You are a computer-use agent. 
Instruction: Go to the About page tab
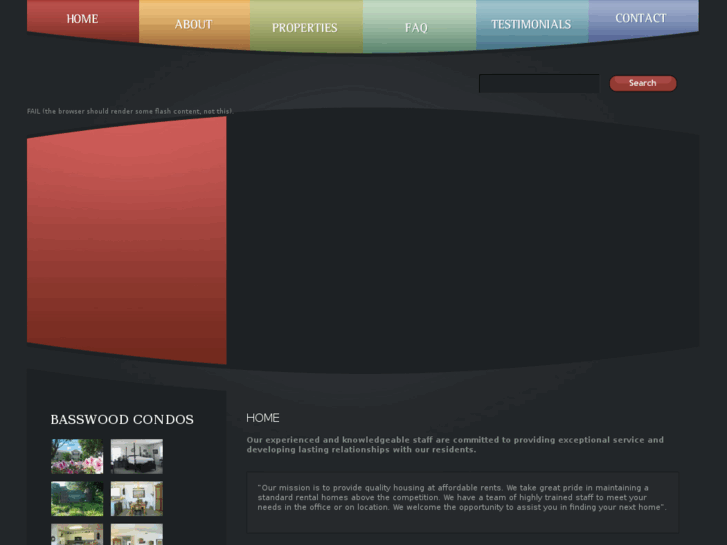(194, 24)
